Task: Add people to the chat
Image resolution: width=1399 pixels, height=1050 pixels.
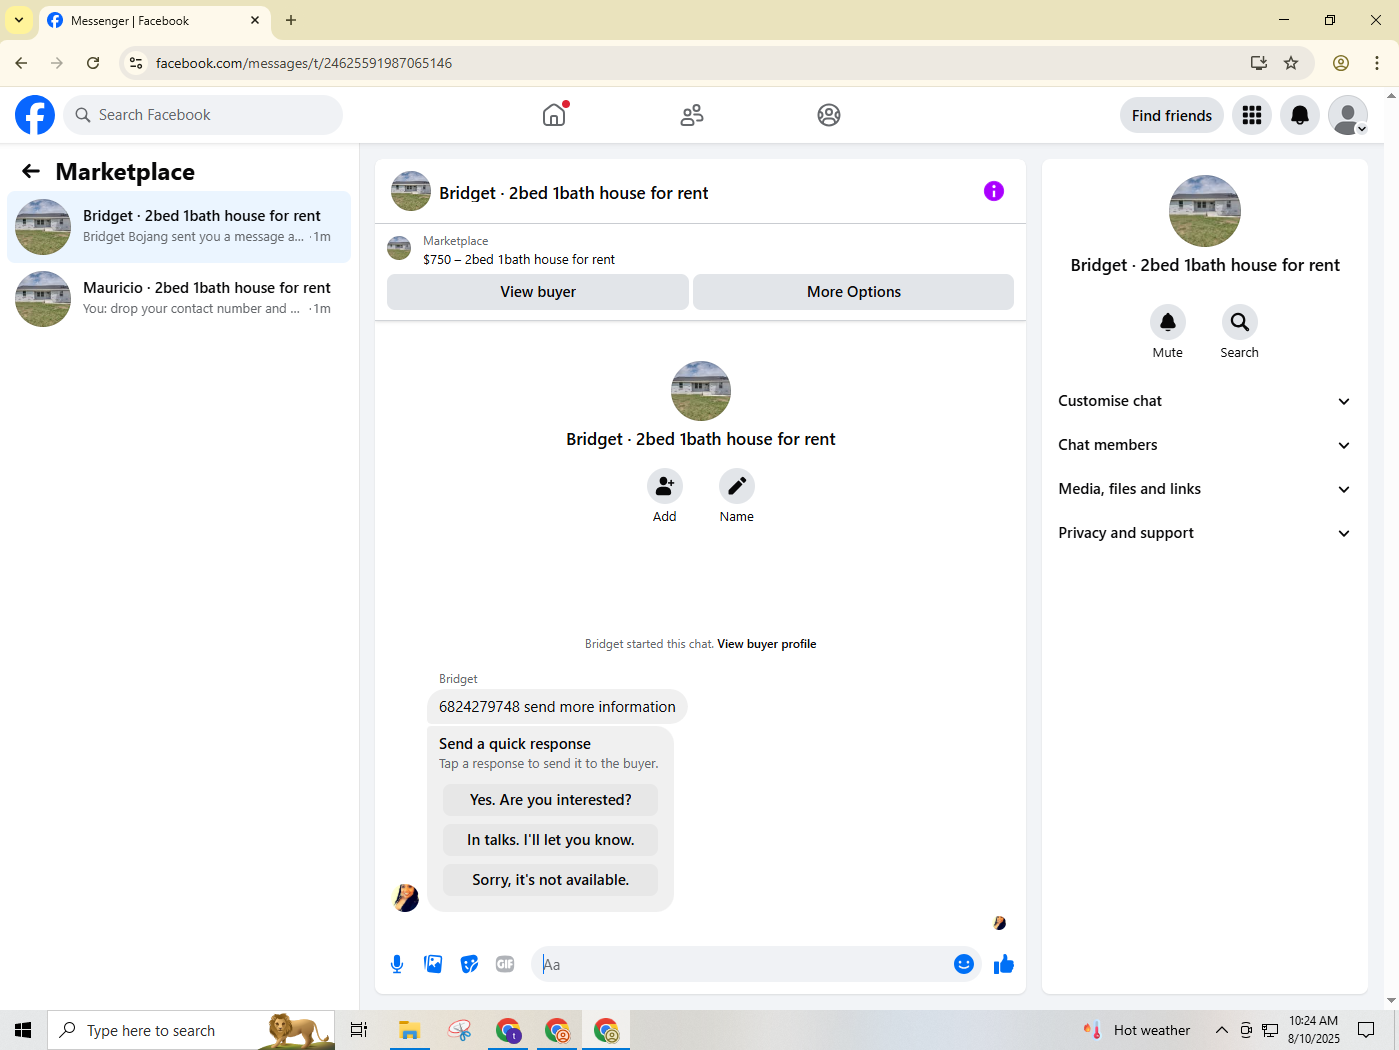Action: (x=665, y=486)
